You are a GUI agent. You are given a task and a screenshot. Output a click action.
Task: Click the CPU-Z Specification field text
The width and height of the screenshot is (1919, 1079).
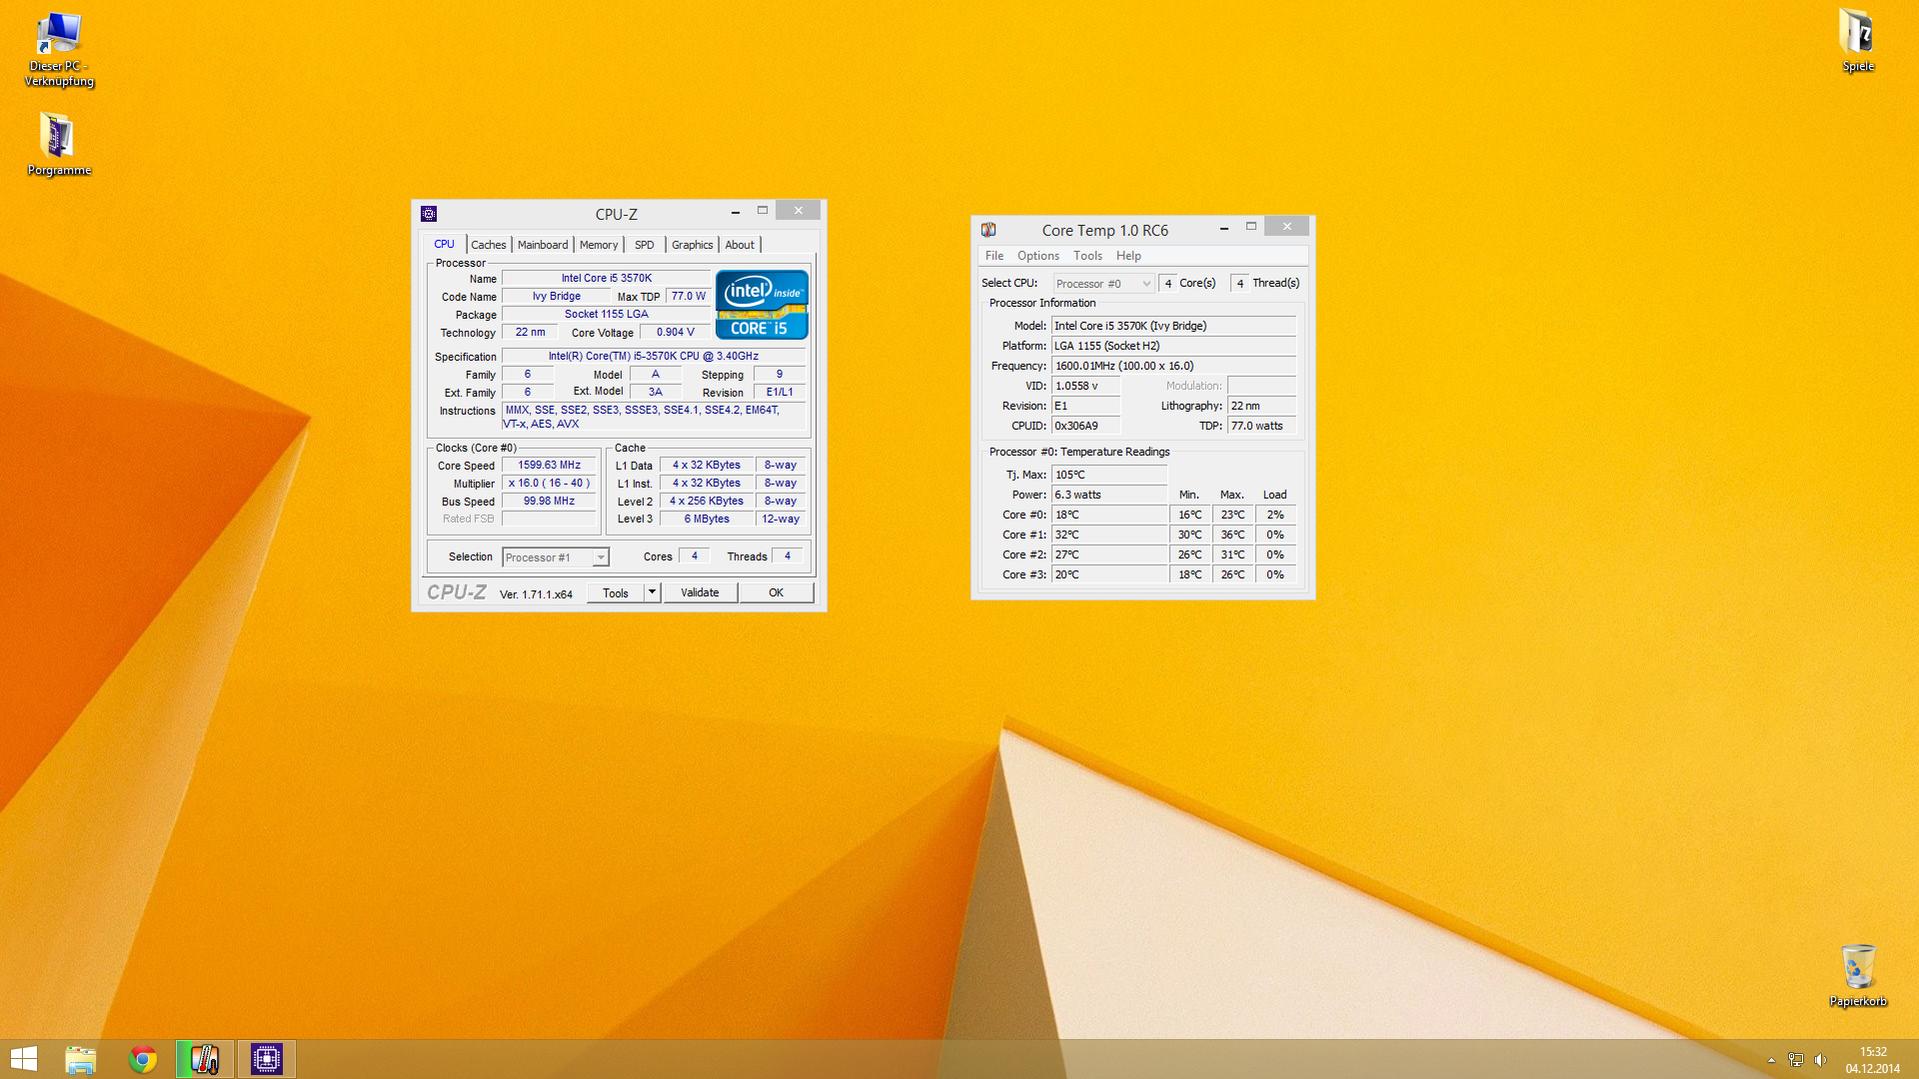pos(653,357)
